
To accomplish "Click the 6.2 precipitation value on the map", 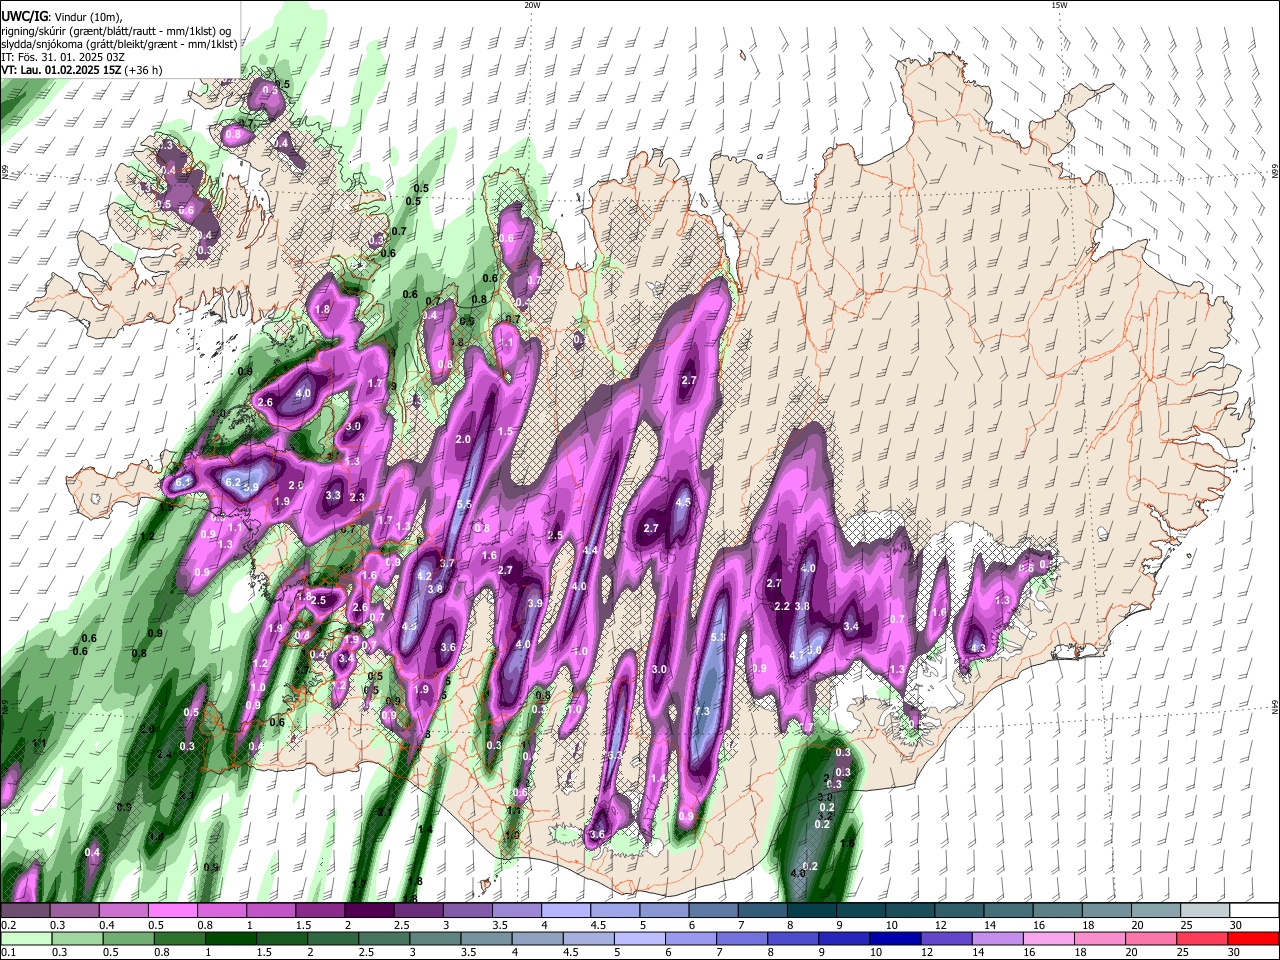I will click(x=233, y=481).
